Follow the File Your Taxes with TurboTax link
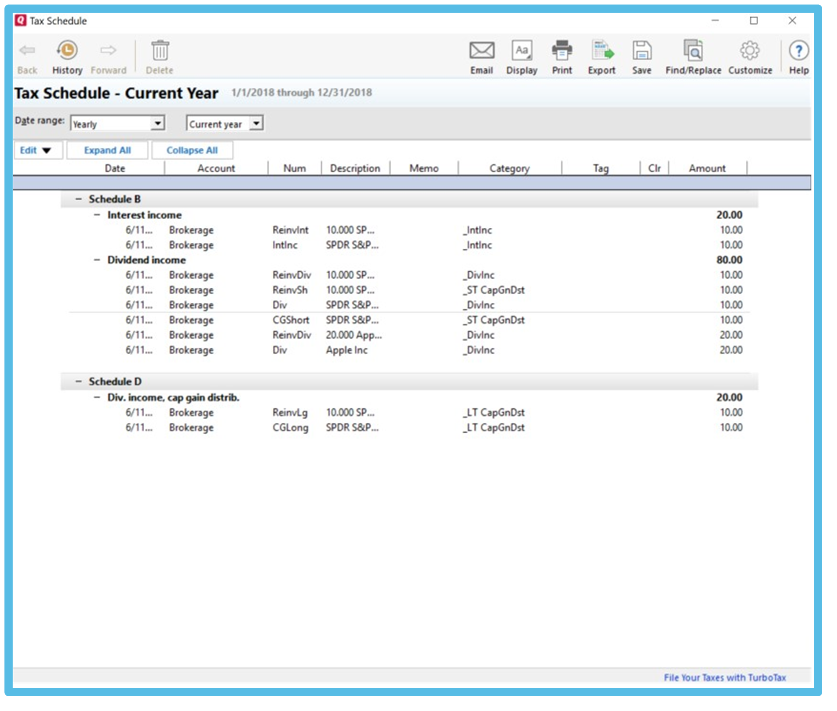This screenshot has height=711, width=837. click(x=724, y=678)
